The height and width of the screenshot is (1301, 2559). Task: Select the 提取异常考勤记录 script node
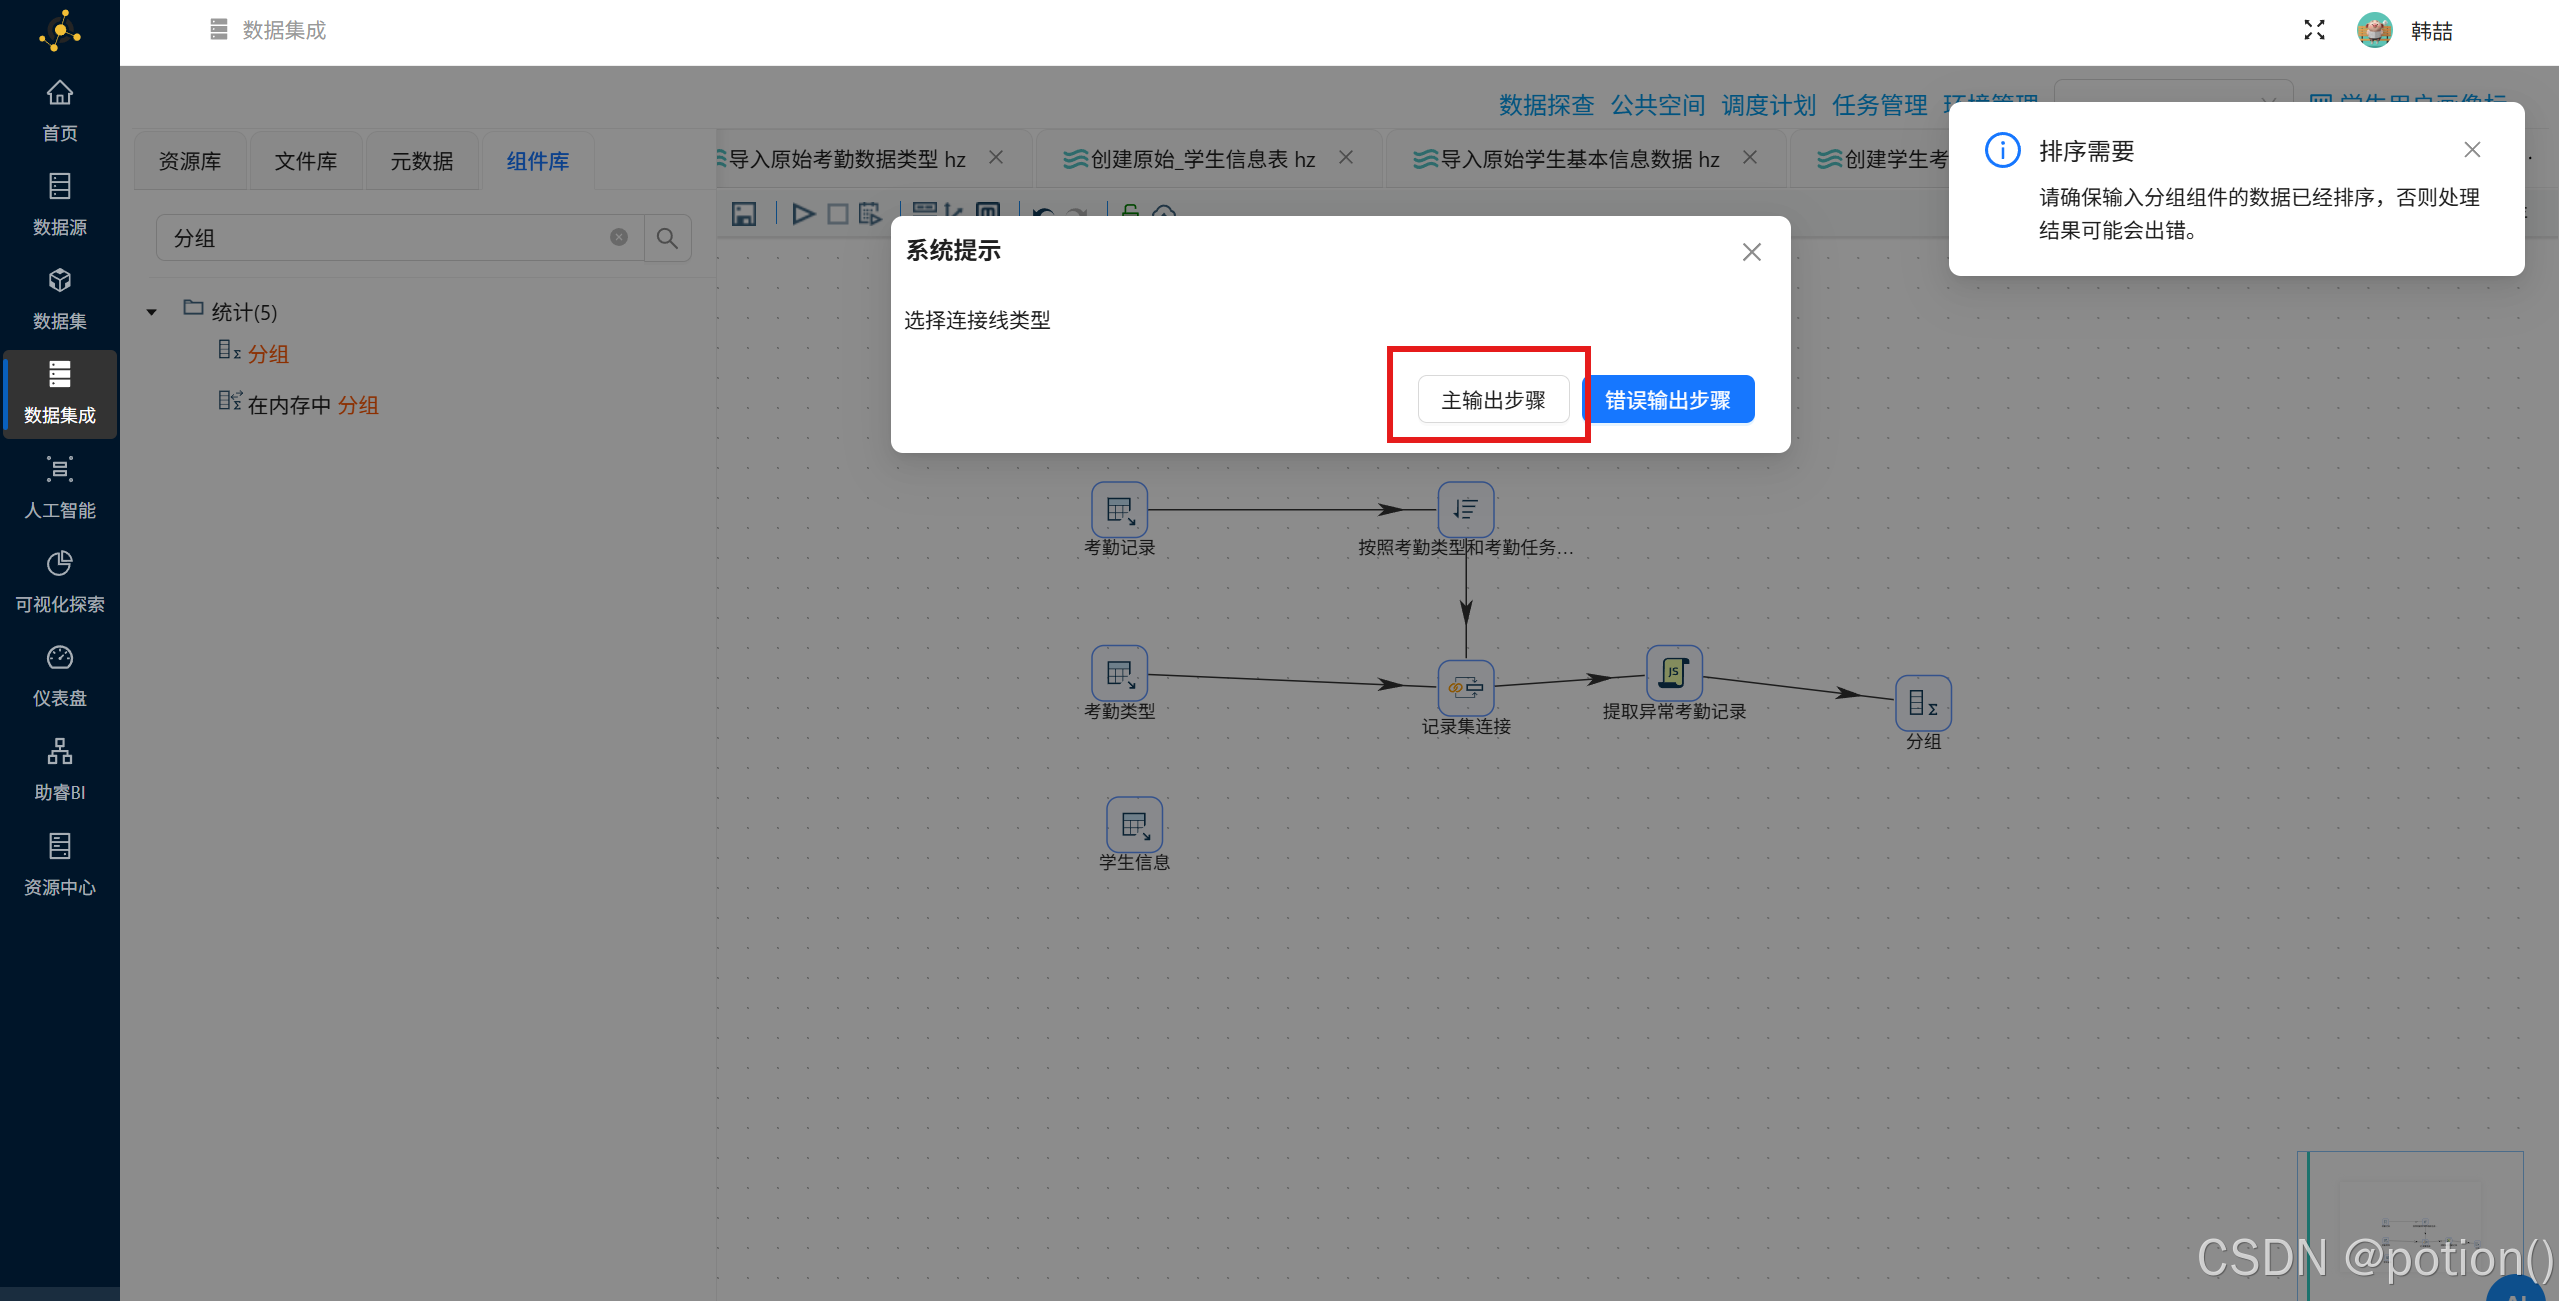point(1674,674)
